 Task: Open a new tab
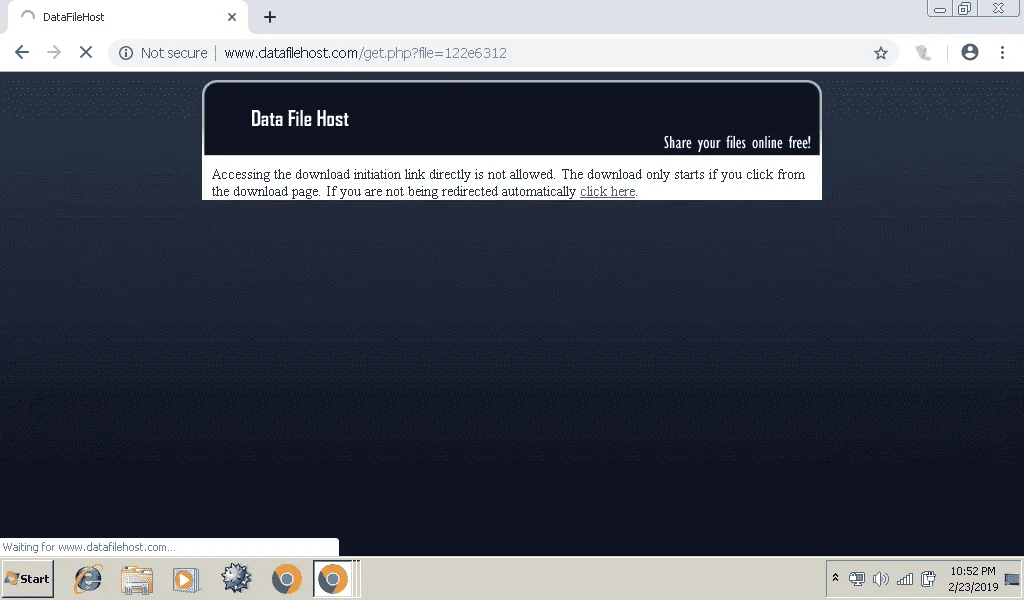[270, 17]
